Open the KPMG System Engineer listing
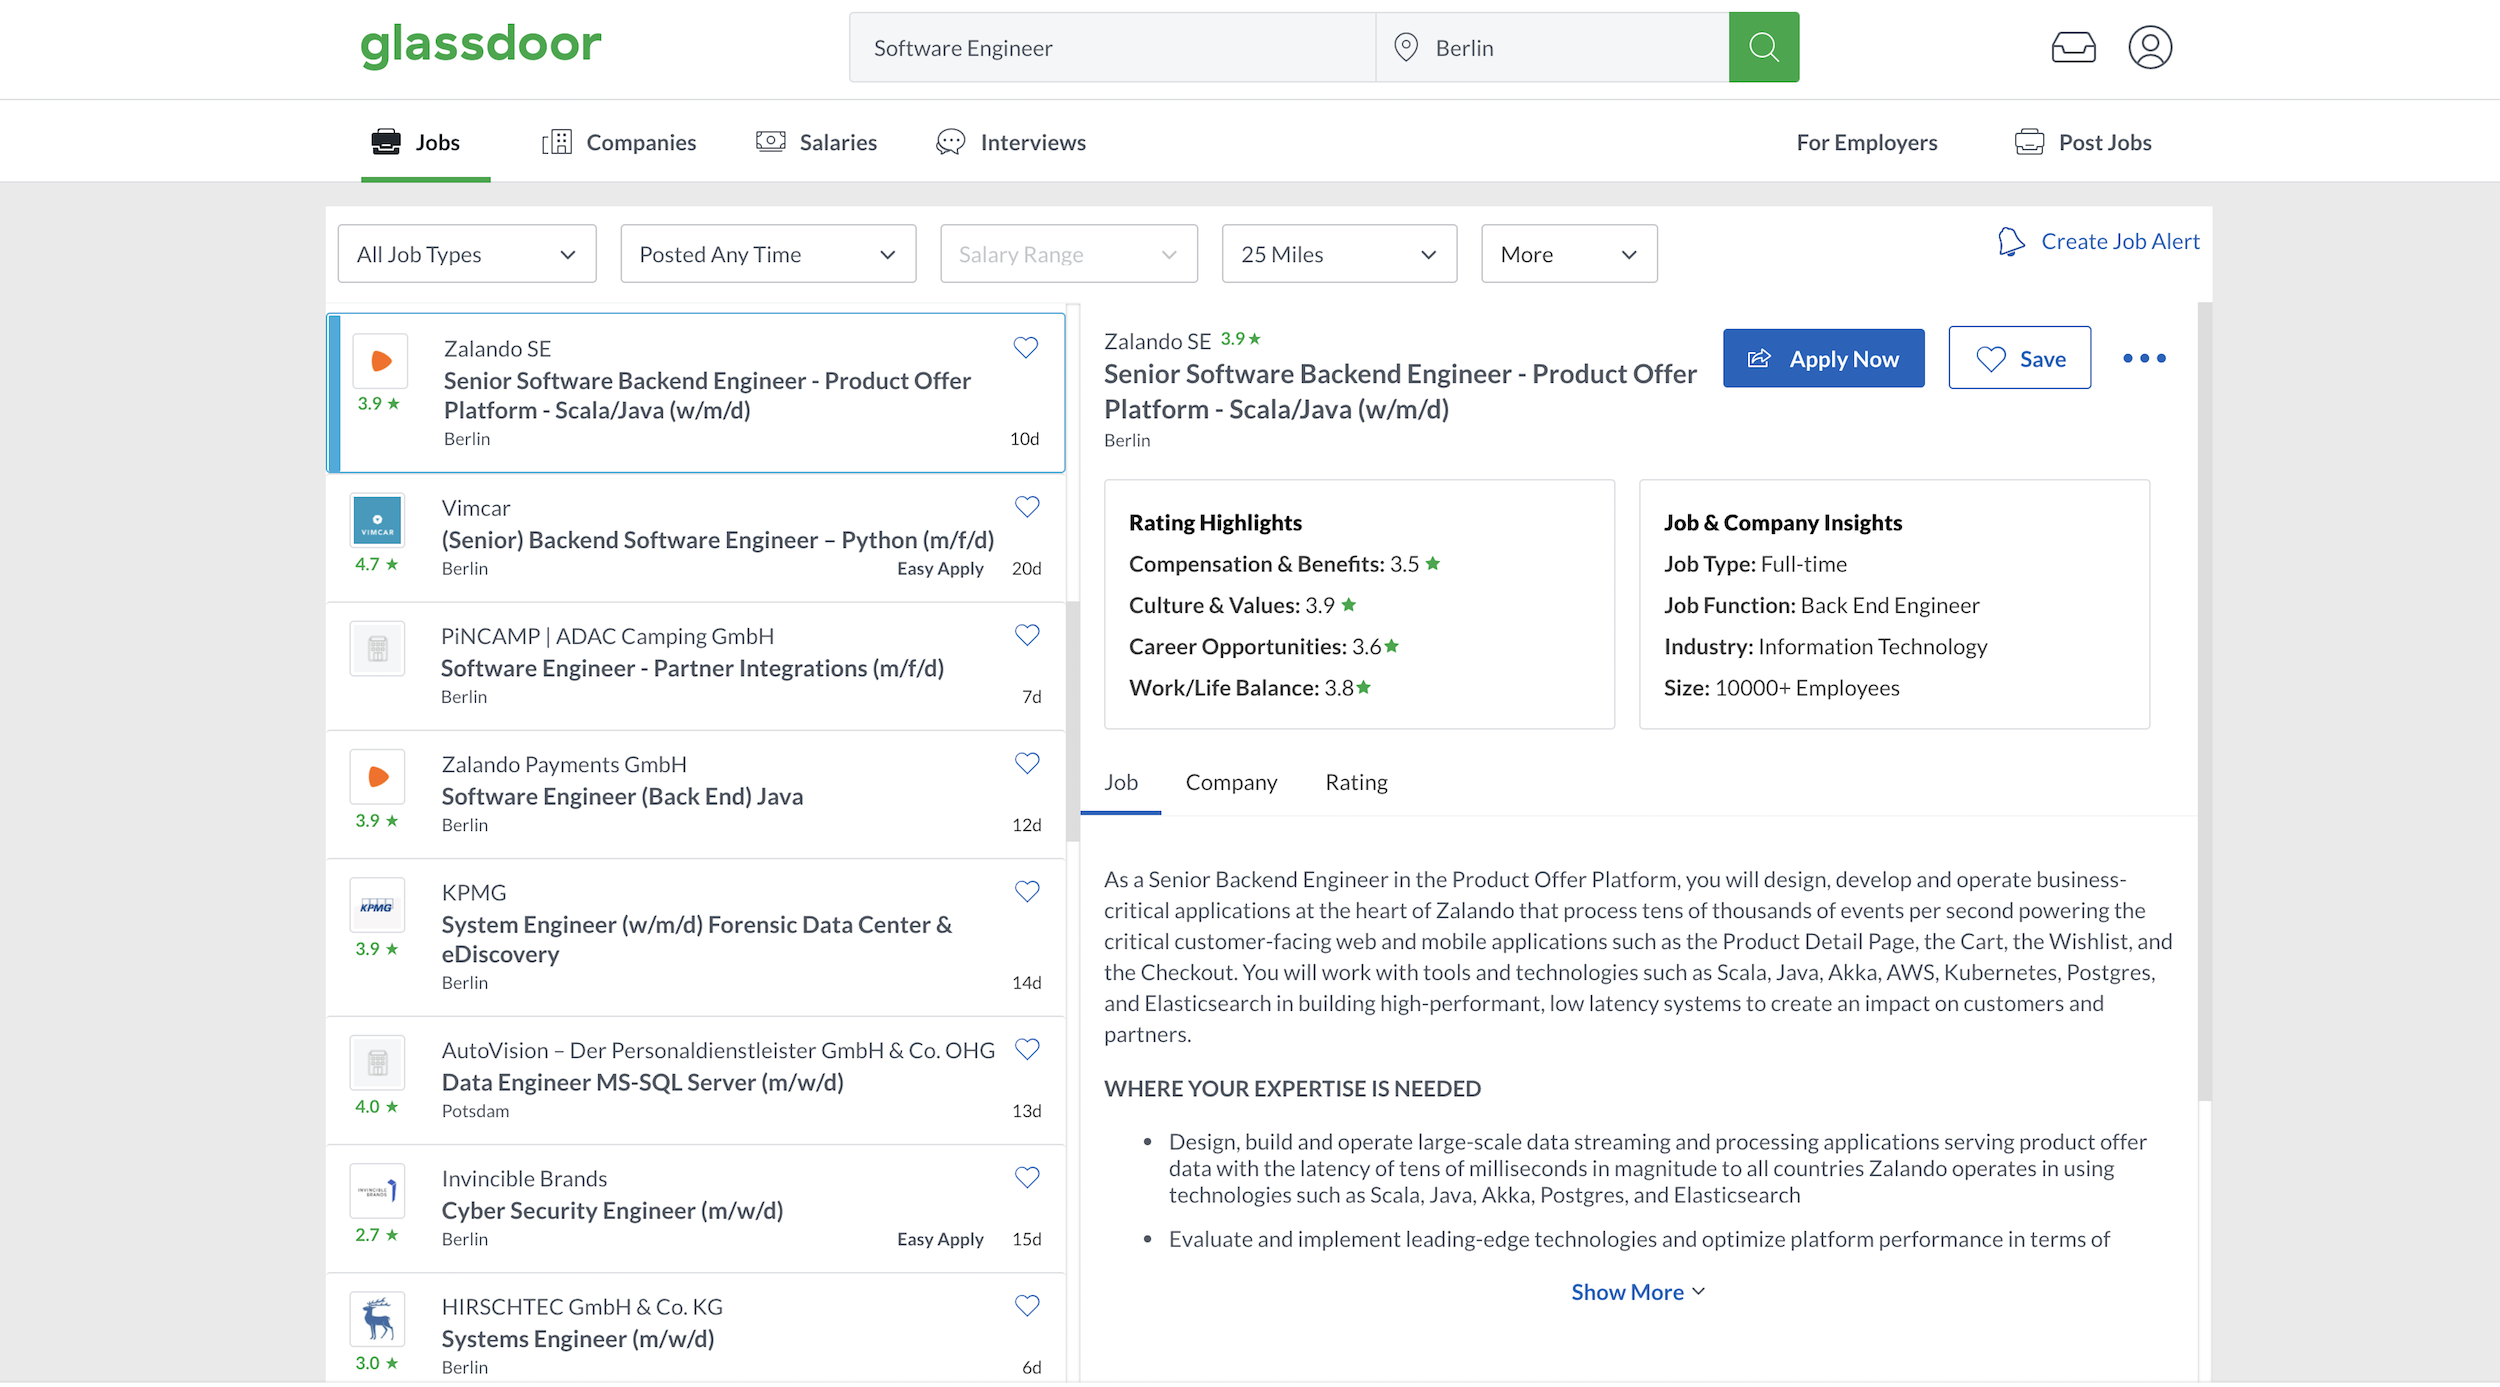The image size is (2500, 1387). click(x=696, y=937)
